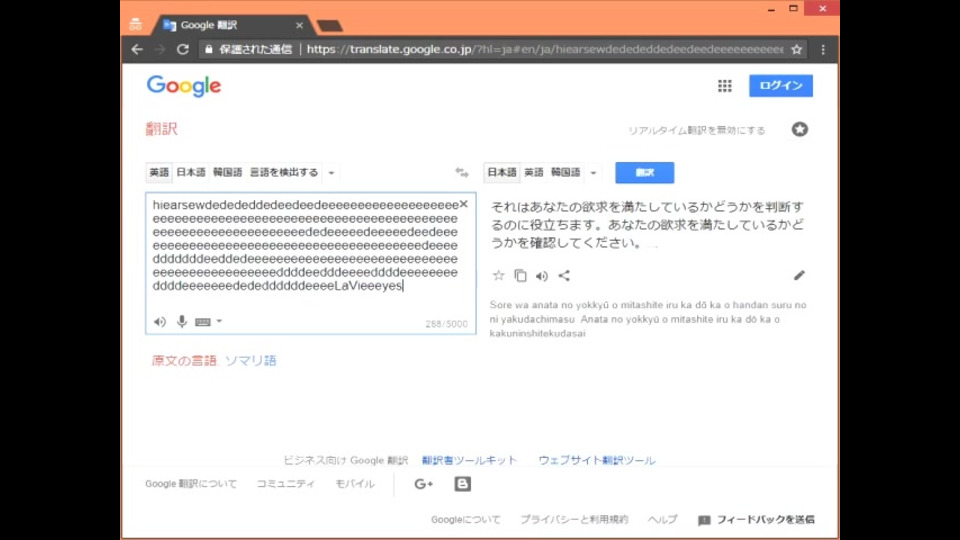Open the Googleについて footer link
Viewport: 960px width, 540px height.
point(466,520)
